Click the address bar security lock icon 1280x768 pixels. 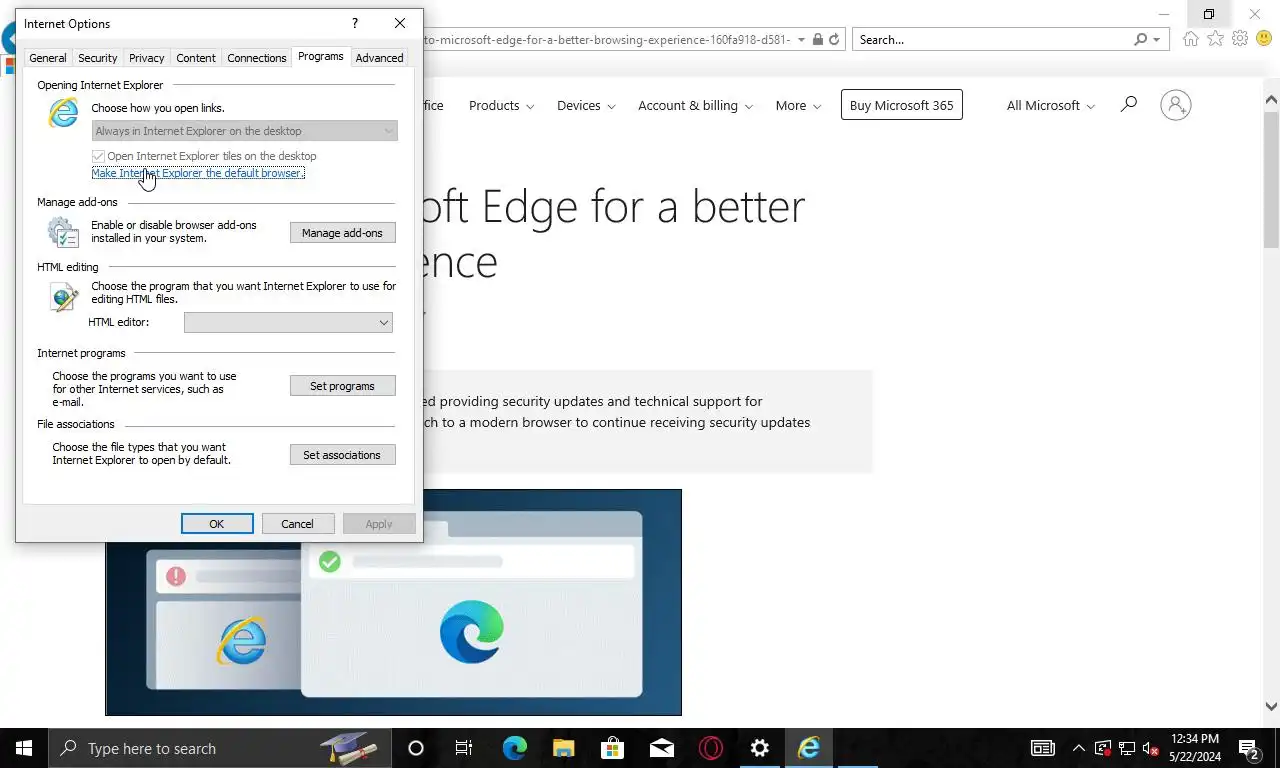pos(818,39)
